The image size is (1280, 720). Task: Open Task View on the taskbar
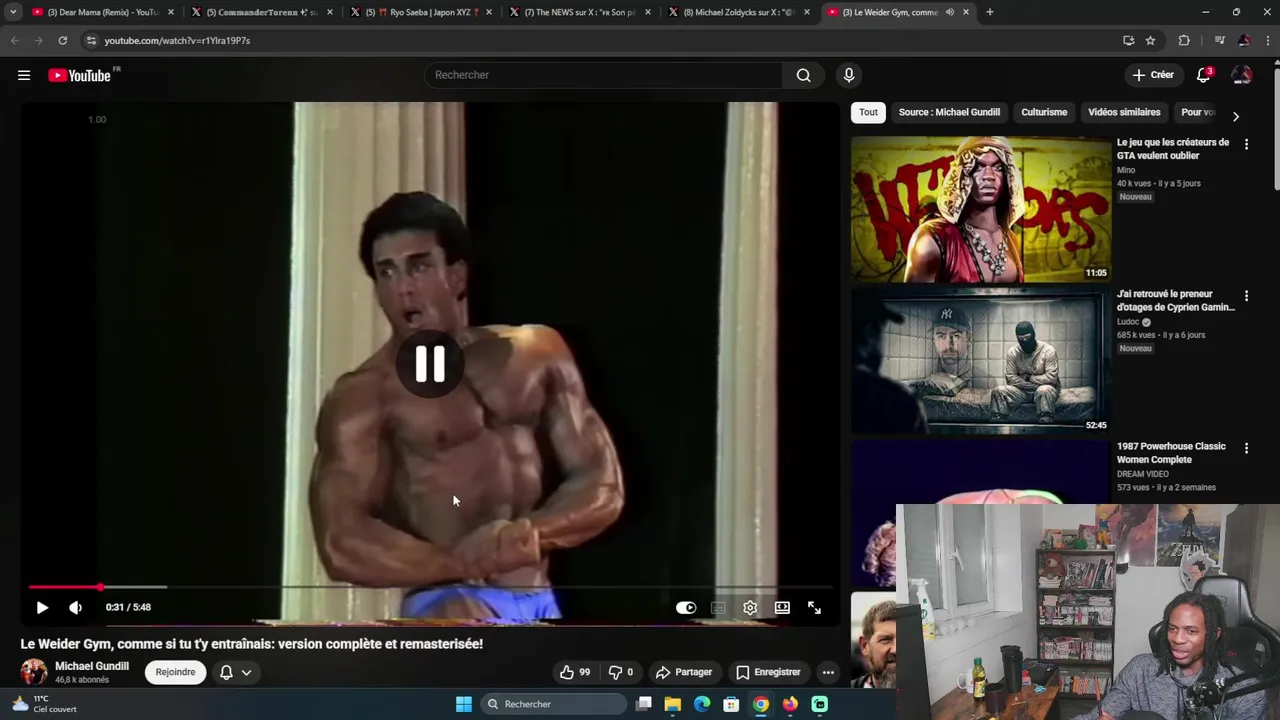[x=644, y=704]
